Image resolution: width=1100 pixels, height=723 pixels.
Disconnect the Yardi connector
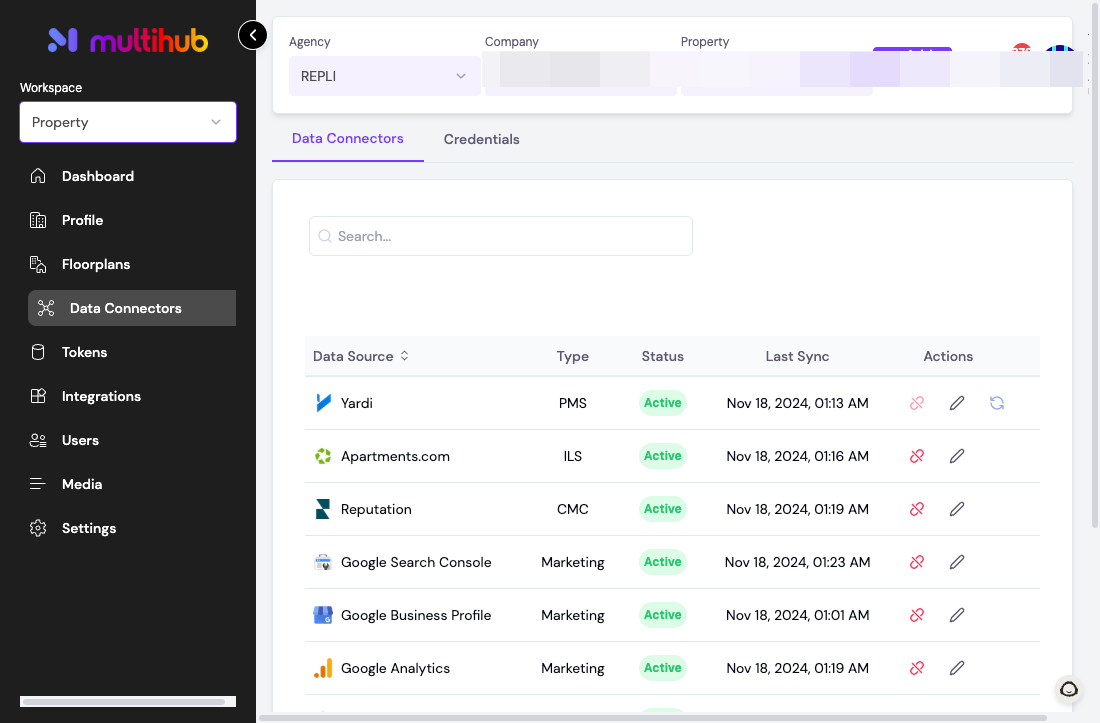[917, 403]
